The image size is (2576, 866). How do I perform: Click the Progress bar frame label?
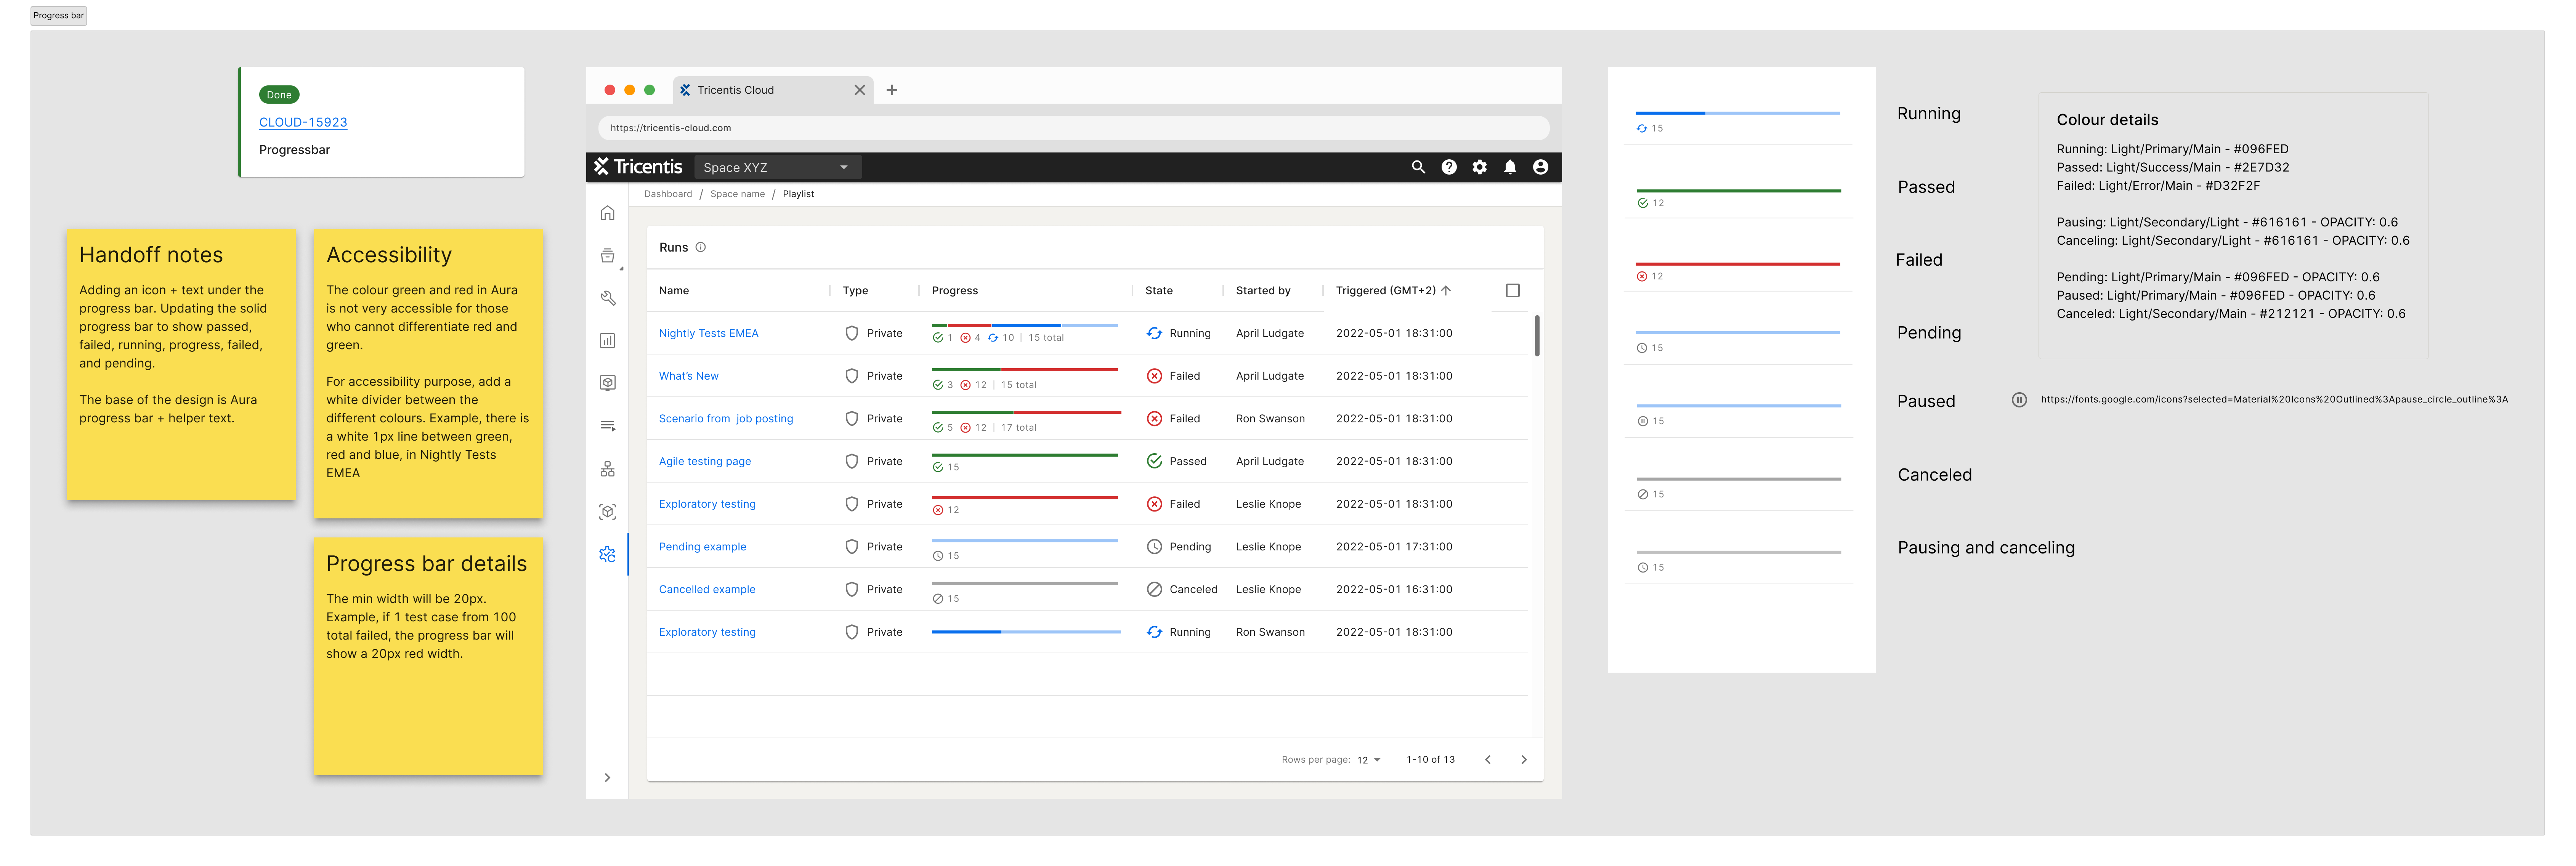(59, 16)
